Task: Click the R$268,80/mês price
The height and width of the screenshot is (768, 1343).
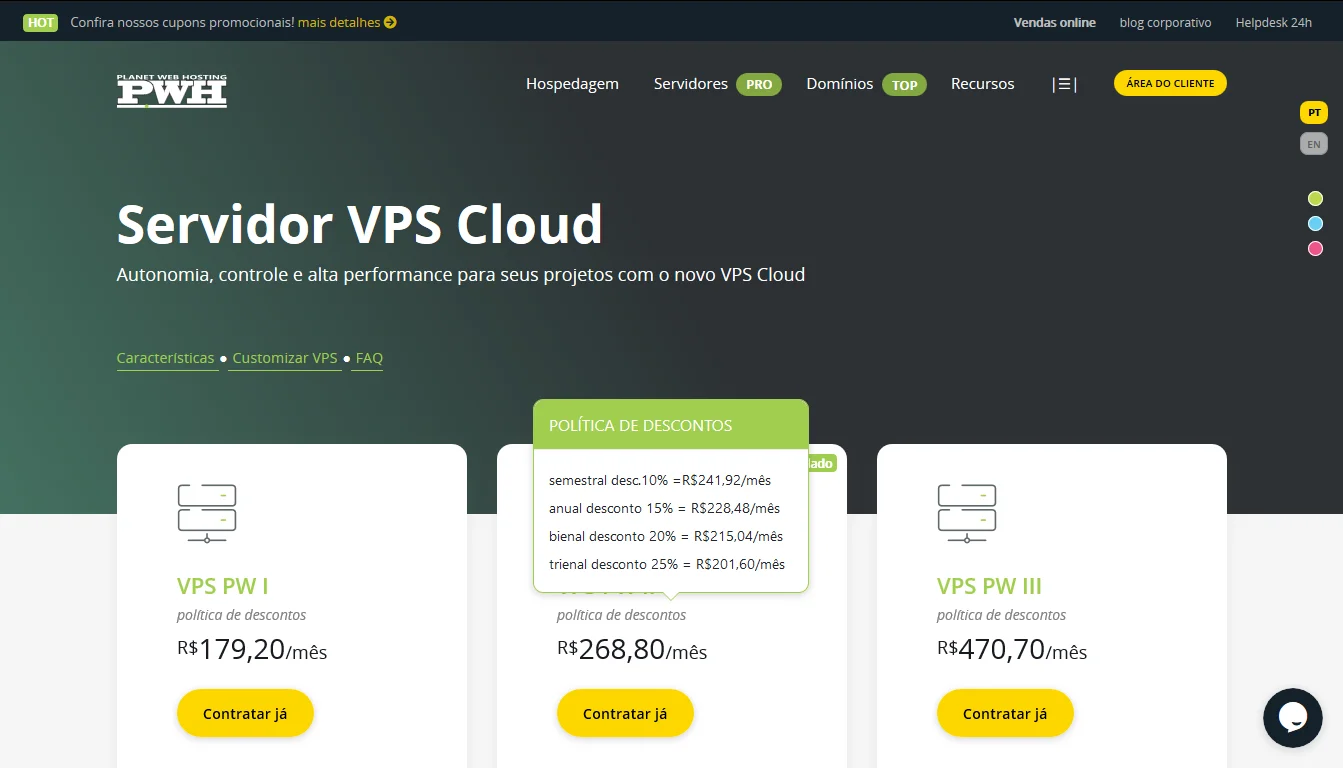Action: coord(632,650)
